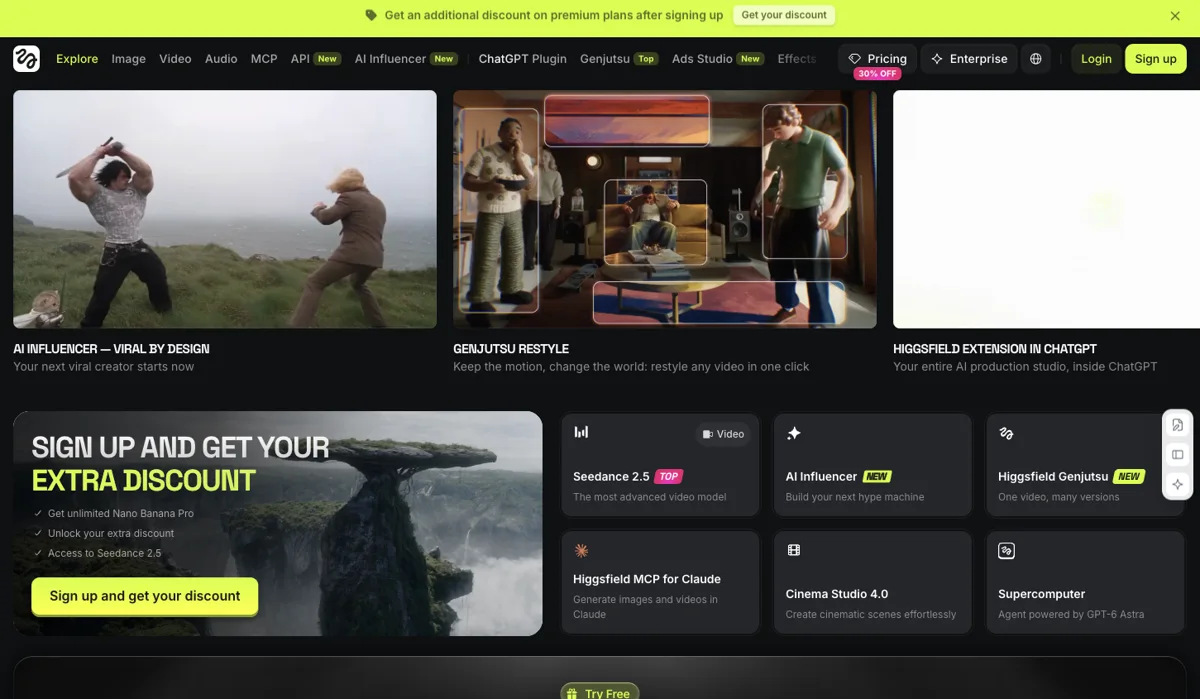1200x699 pixels.
Task: Open the AI Influencer sword fight thumbnail
Action: point(225,209)
